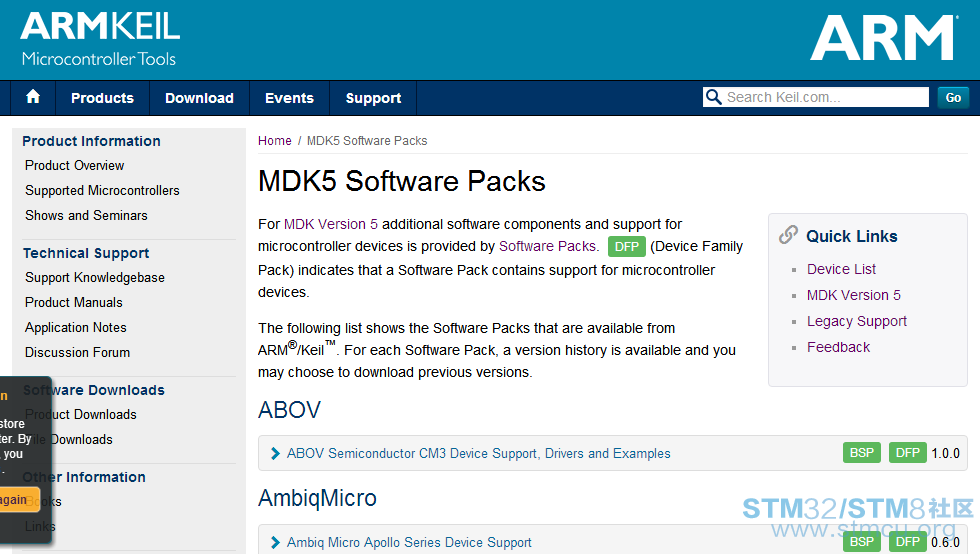This screenshot has width=980, height=554.
Task: Open Product Overview in sidebar
Action: [x=74, y=165]
